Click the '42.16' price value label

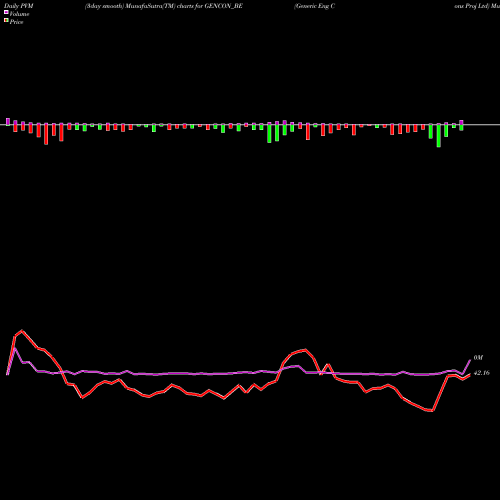click(x=482, y=373)
